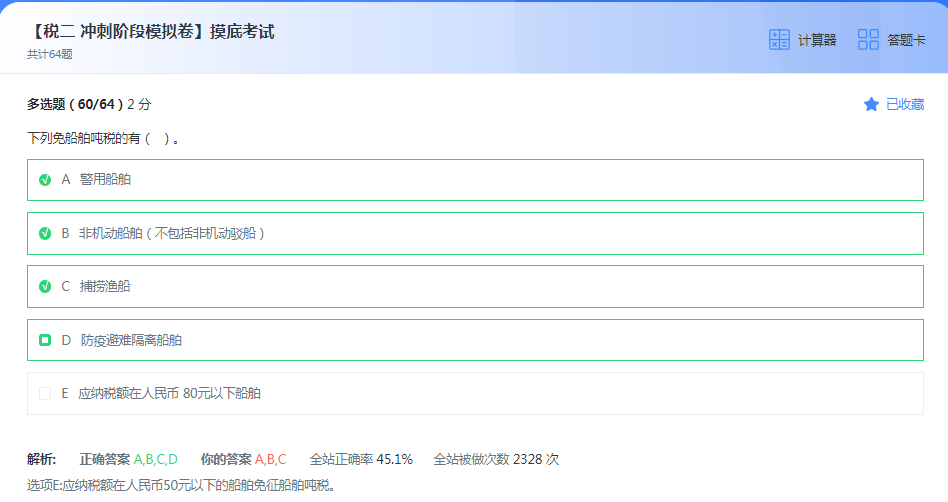Click the correct answer A,B,C,D text
Viewport: 948px width, 502px height.
coord(156,460)
